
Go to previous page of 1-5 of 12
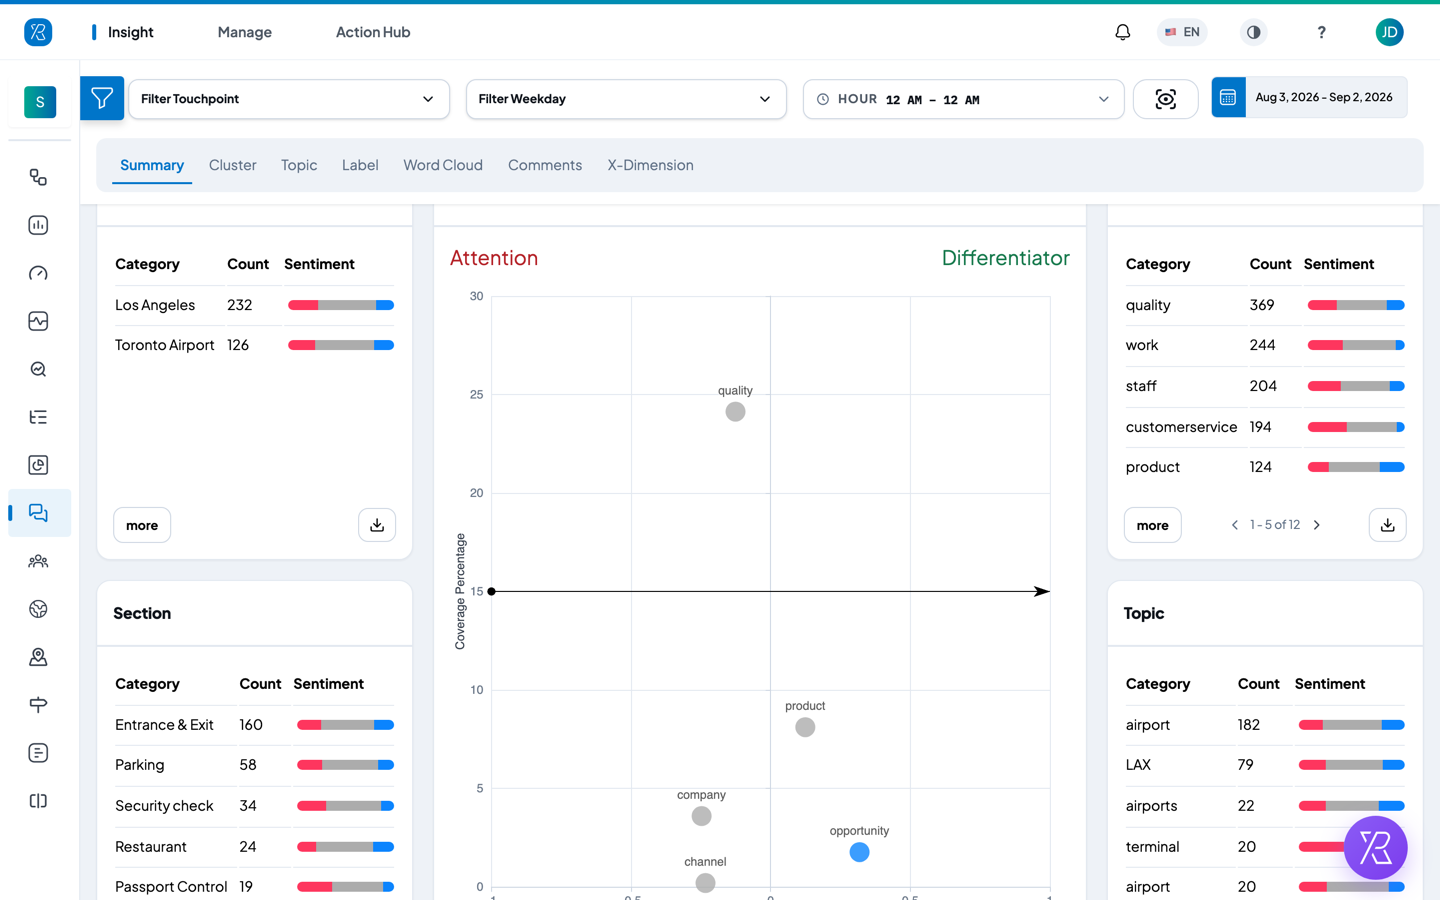(x=1235, y=525)
